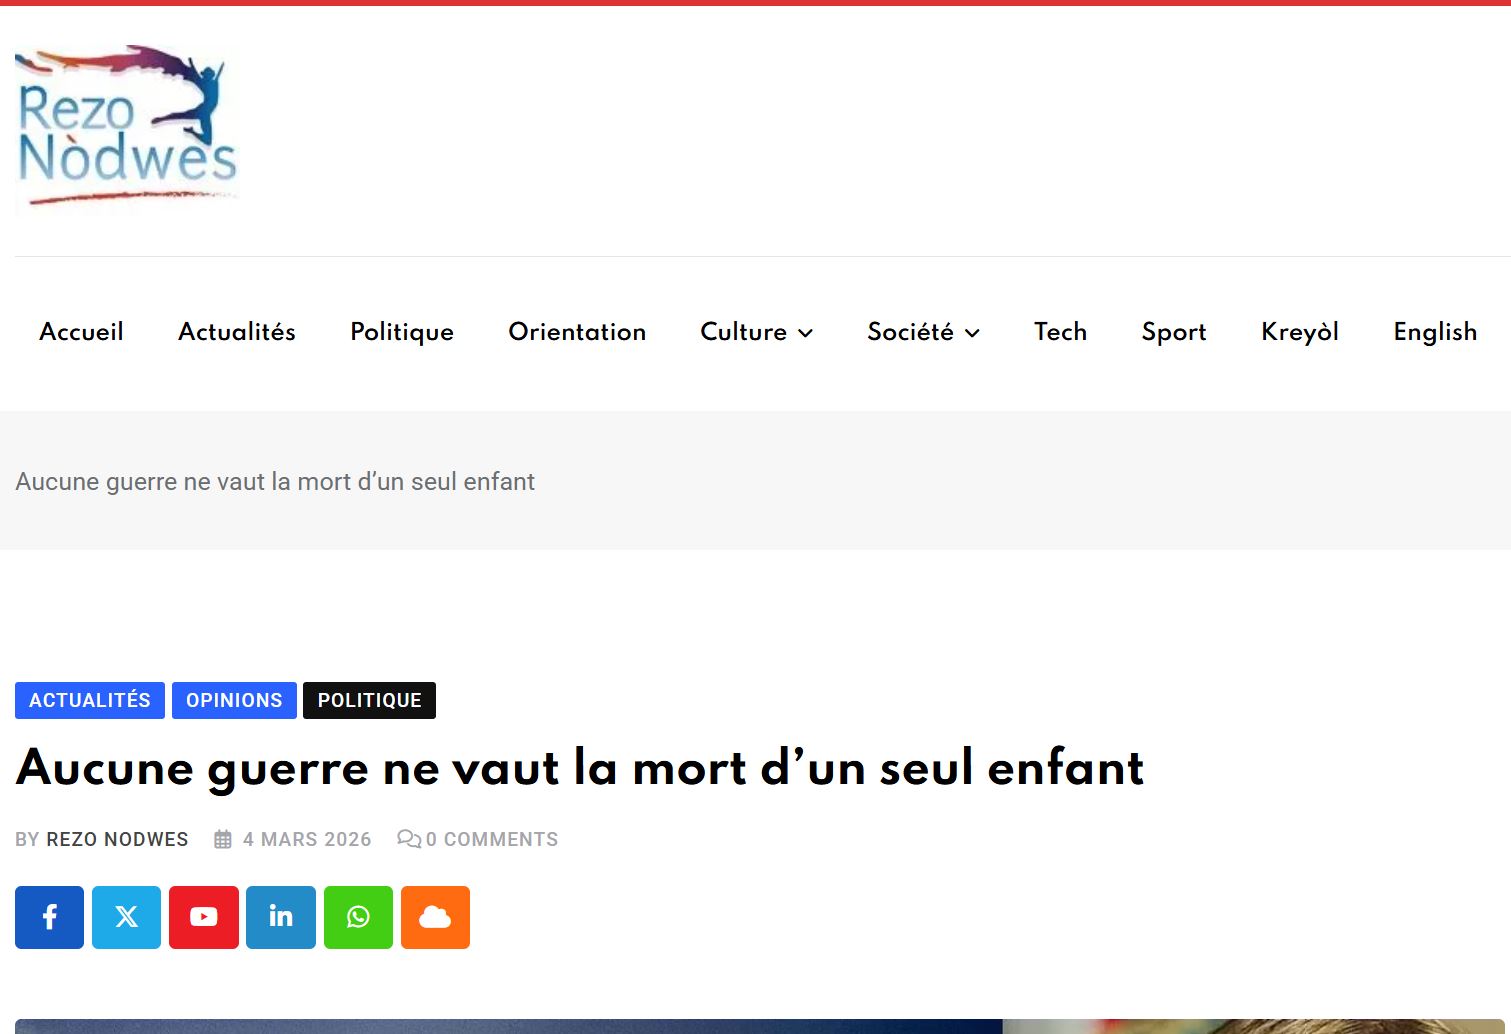The height and width of the screenshot is (1034, 1511).
Task: Click the Rezo Nòdwès logo
Action: tap(127, 127)
